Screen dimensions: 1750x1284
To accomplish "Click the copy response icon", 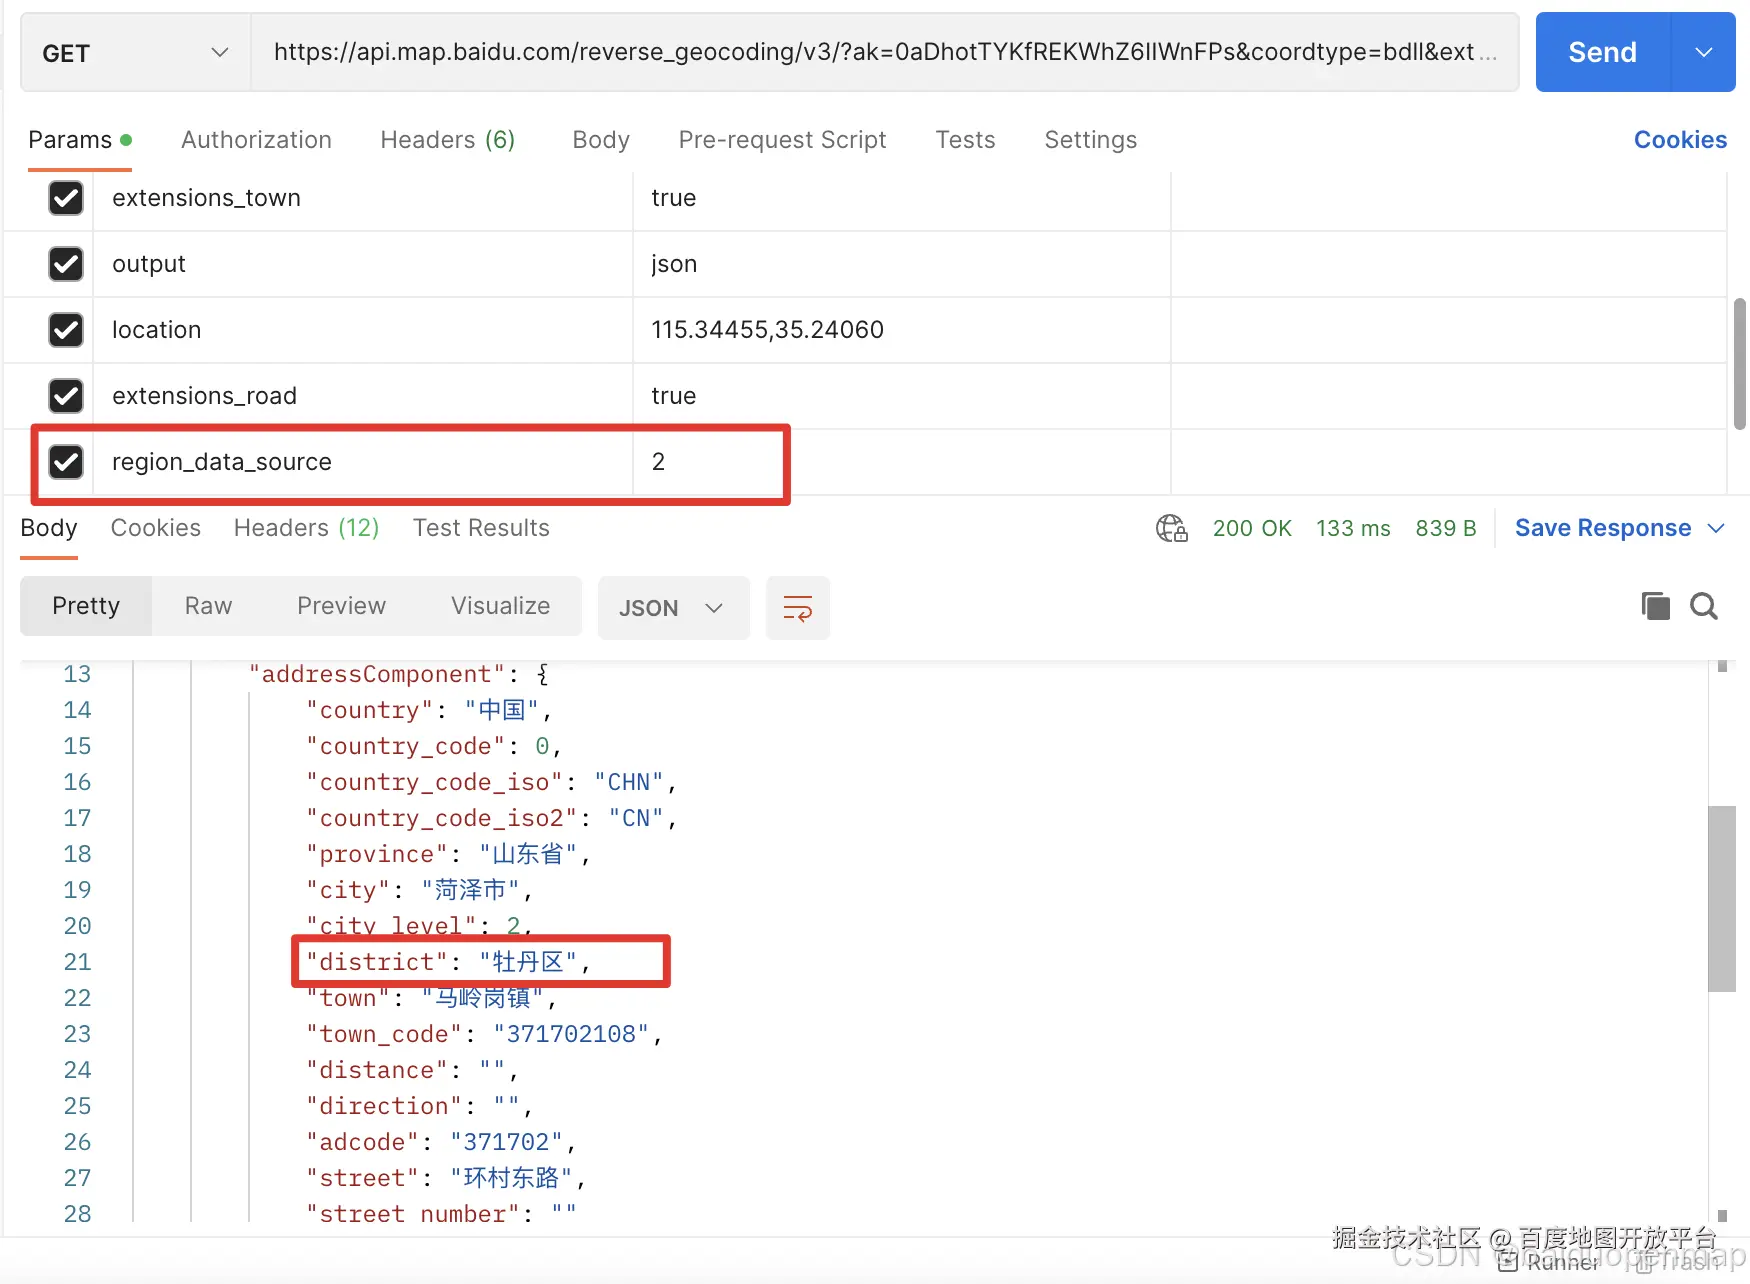I will 1655,606.
